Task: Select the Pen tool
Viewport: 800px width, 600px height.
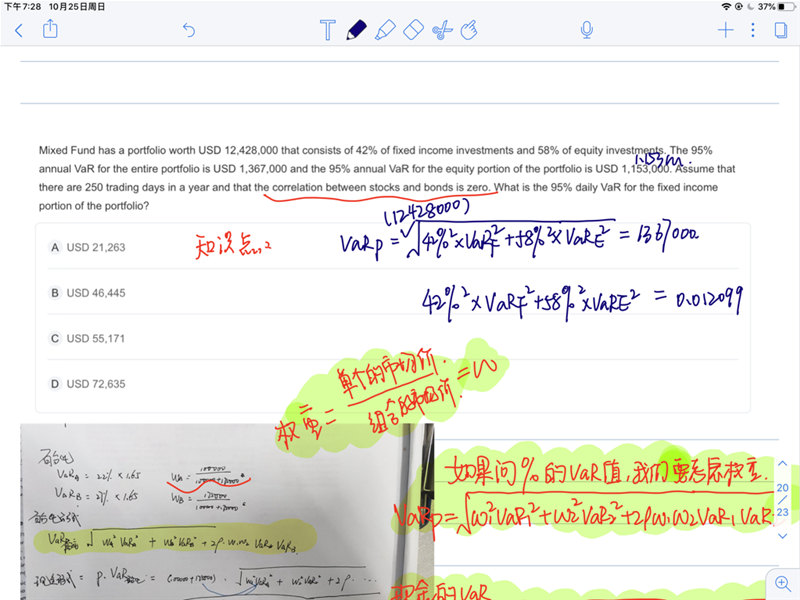Action: pos(356,30)
